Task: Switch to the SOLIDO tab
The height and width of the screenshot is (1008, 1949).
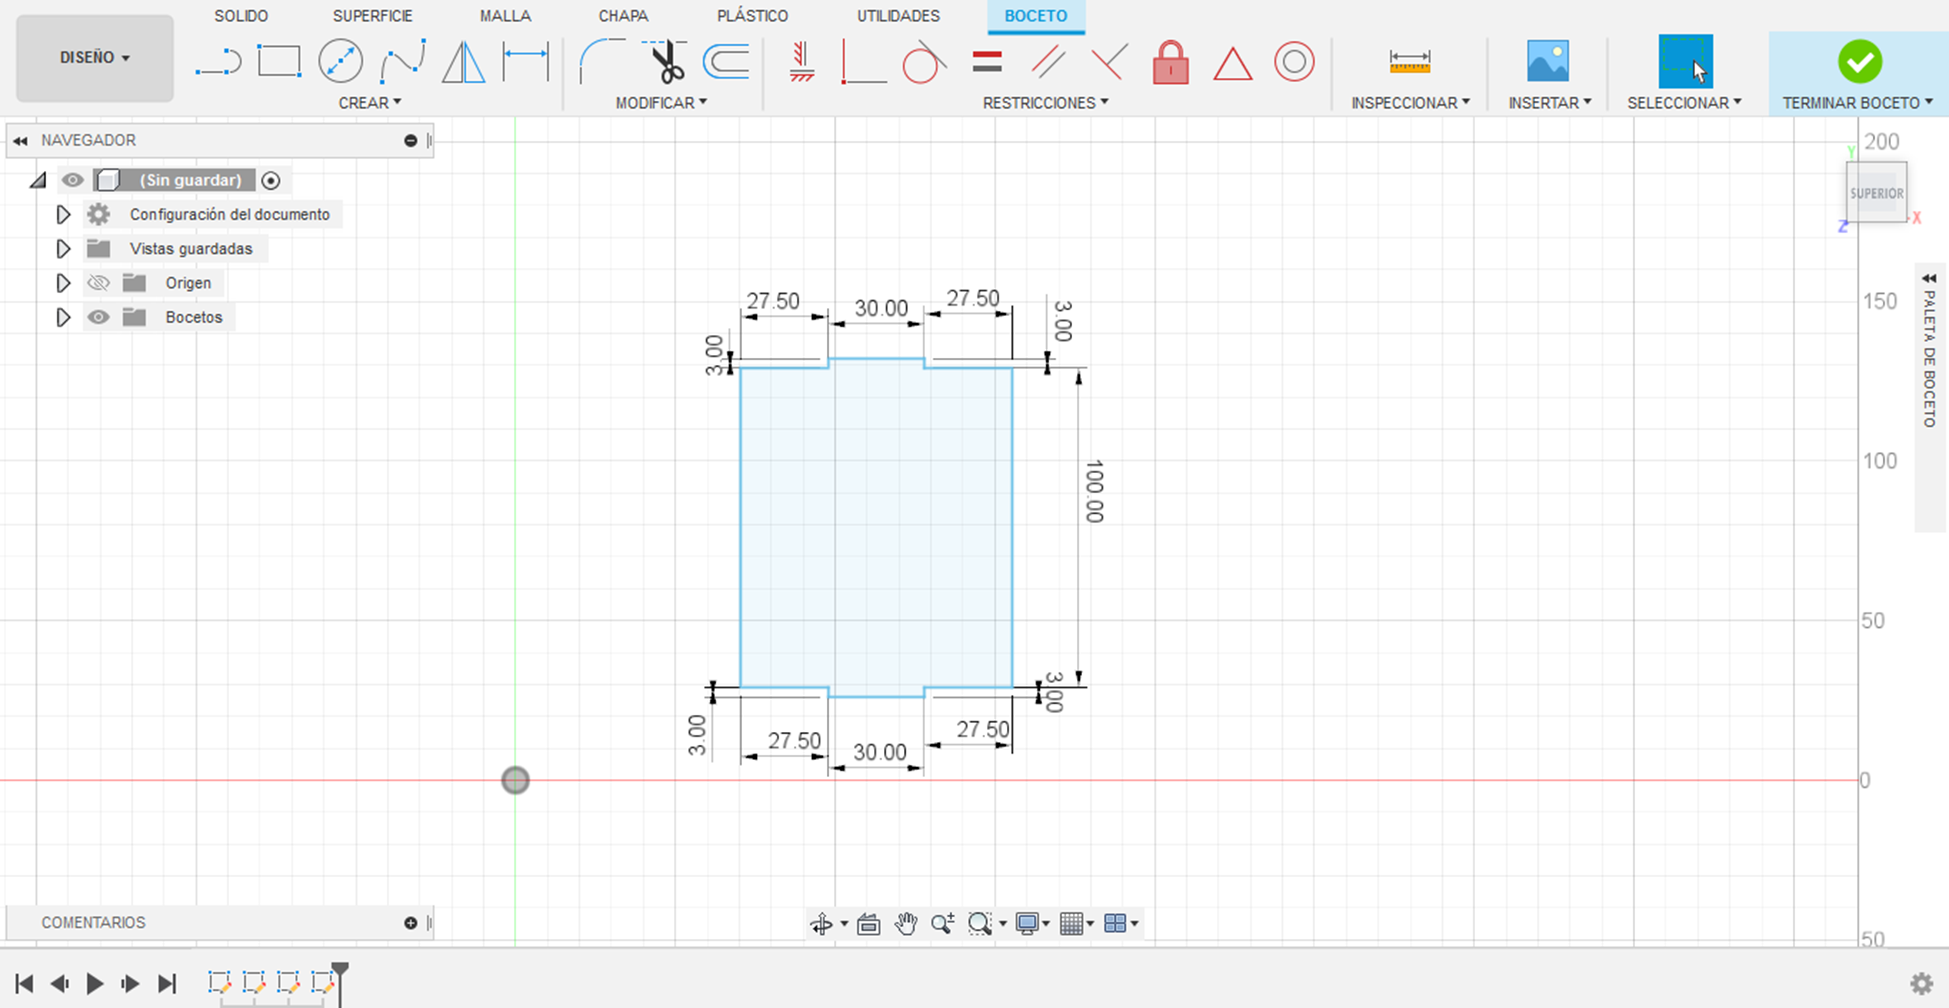Action: tap(241, 16)
